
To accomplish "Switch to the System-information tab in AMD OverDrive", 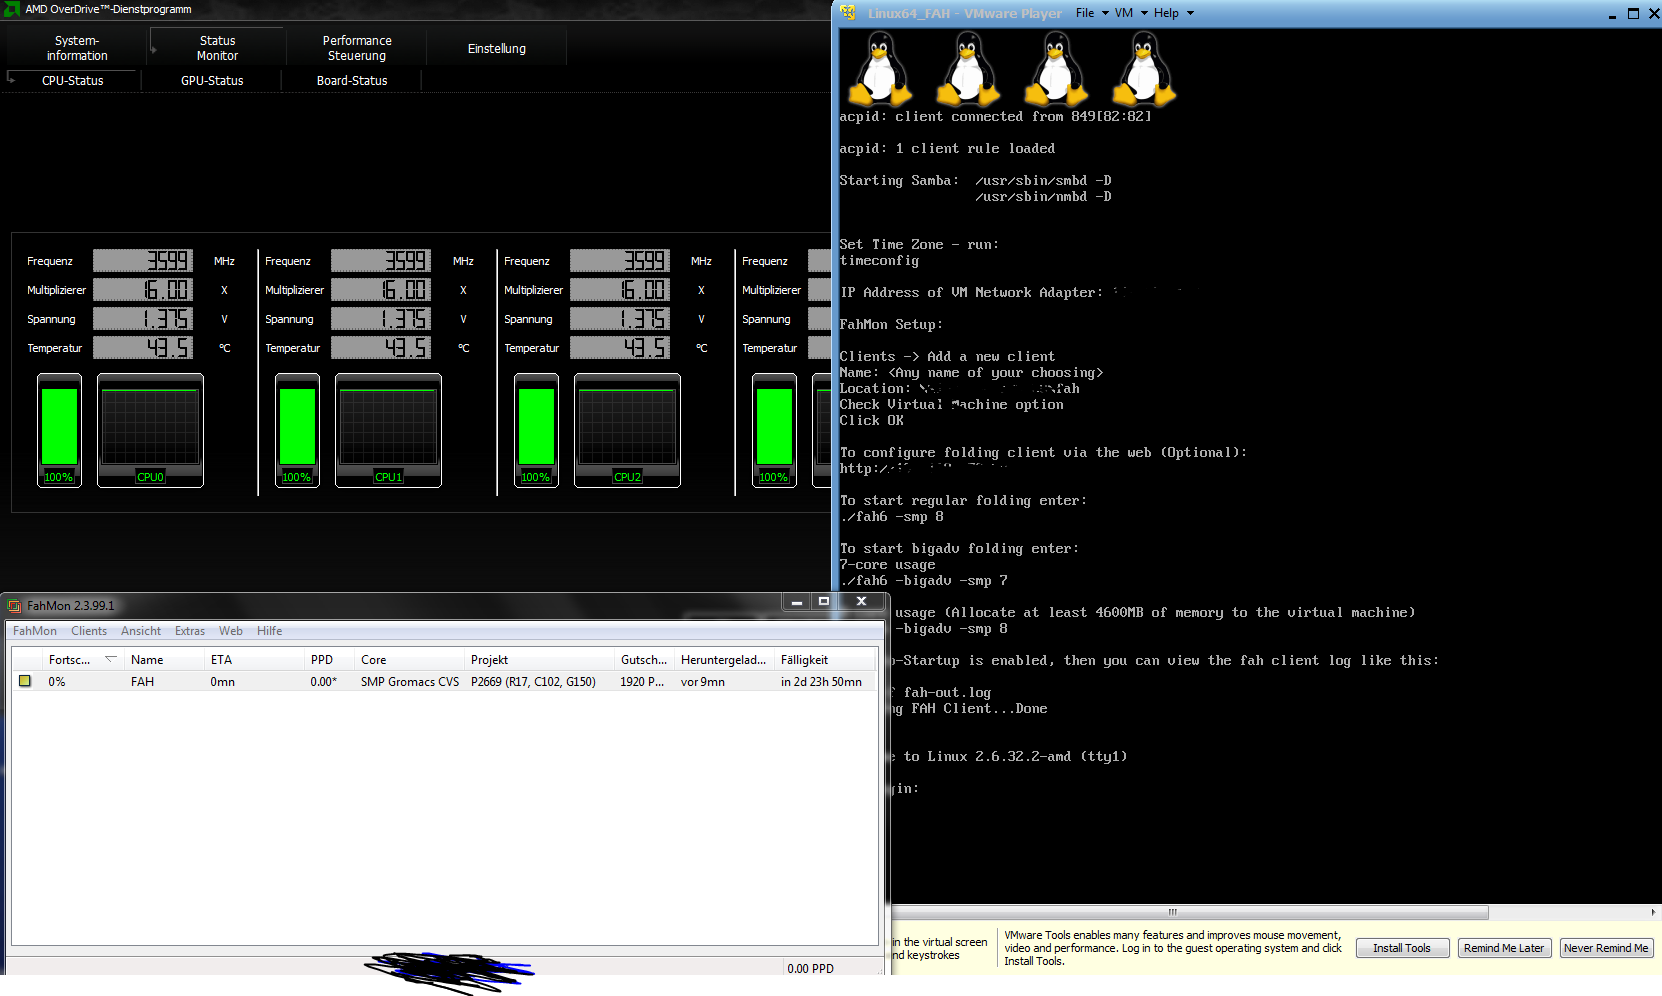I will point(77,48).
